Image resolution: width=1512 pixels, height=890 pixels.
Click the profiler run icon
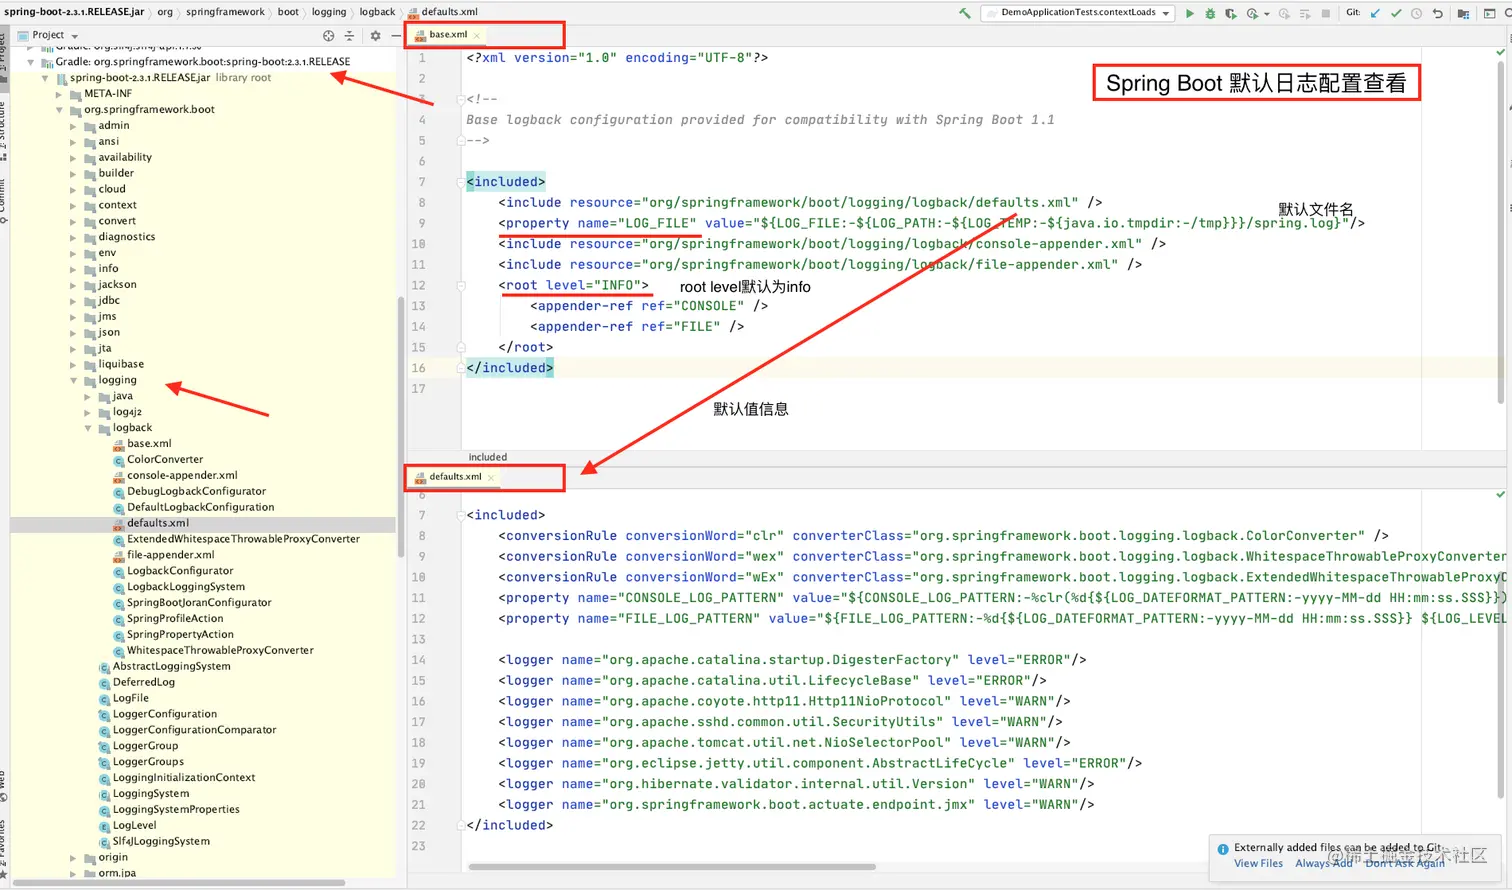[x=1252, y=13]
